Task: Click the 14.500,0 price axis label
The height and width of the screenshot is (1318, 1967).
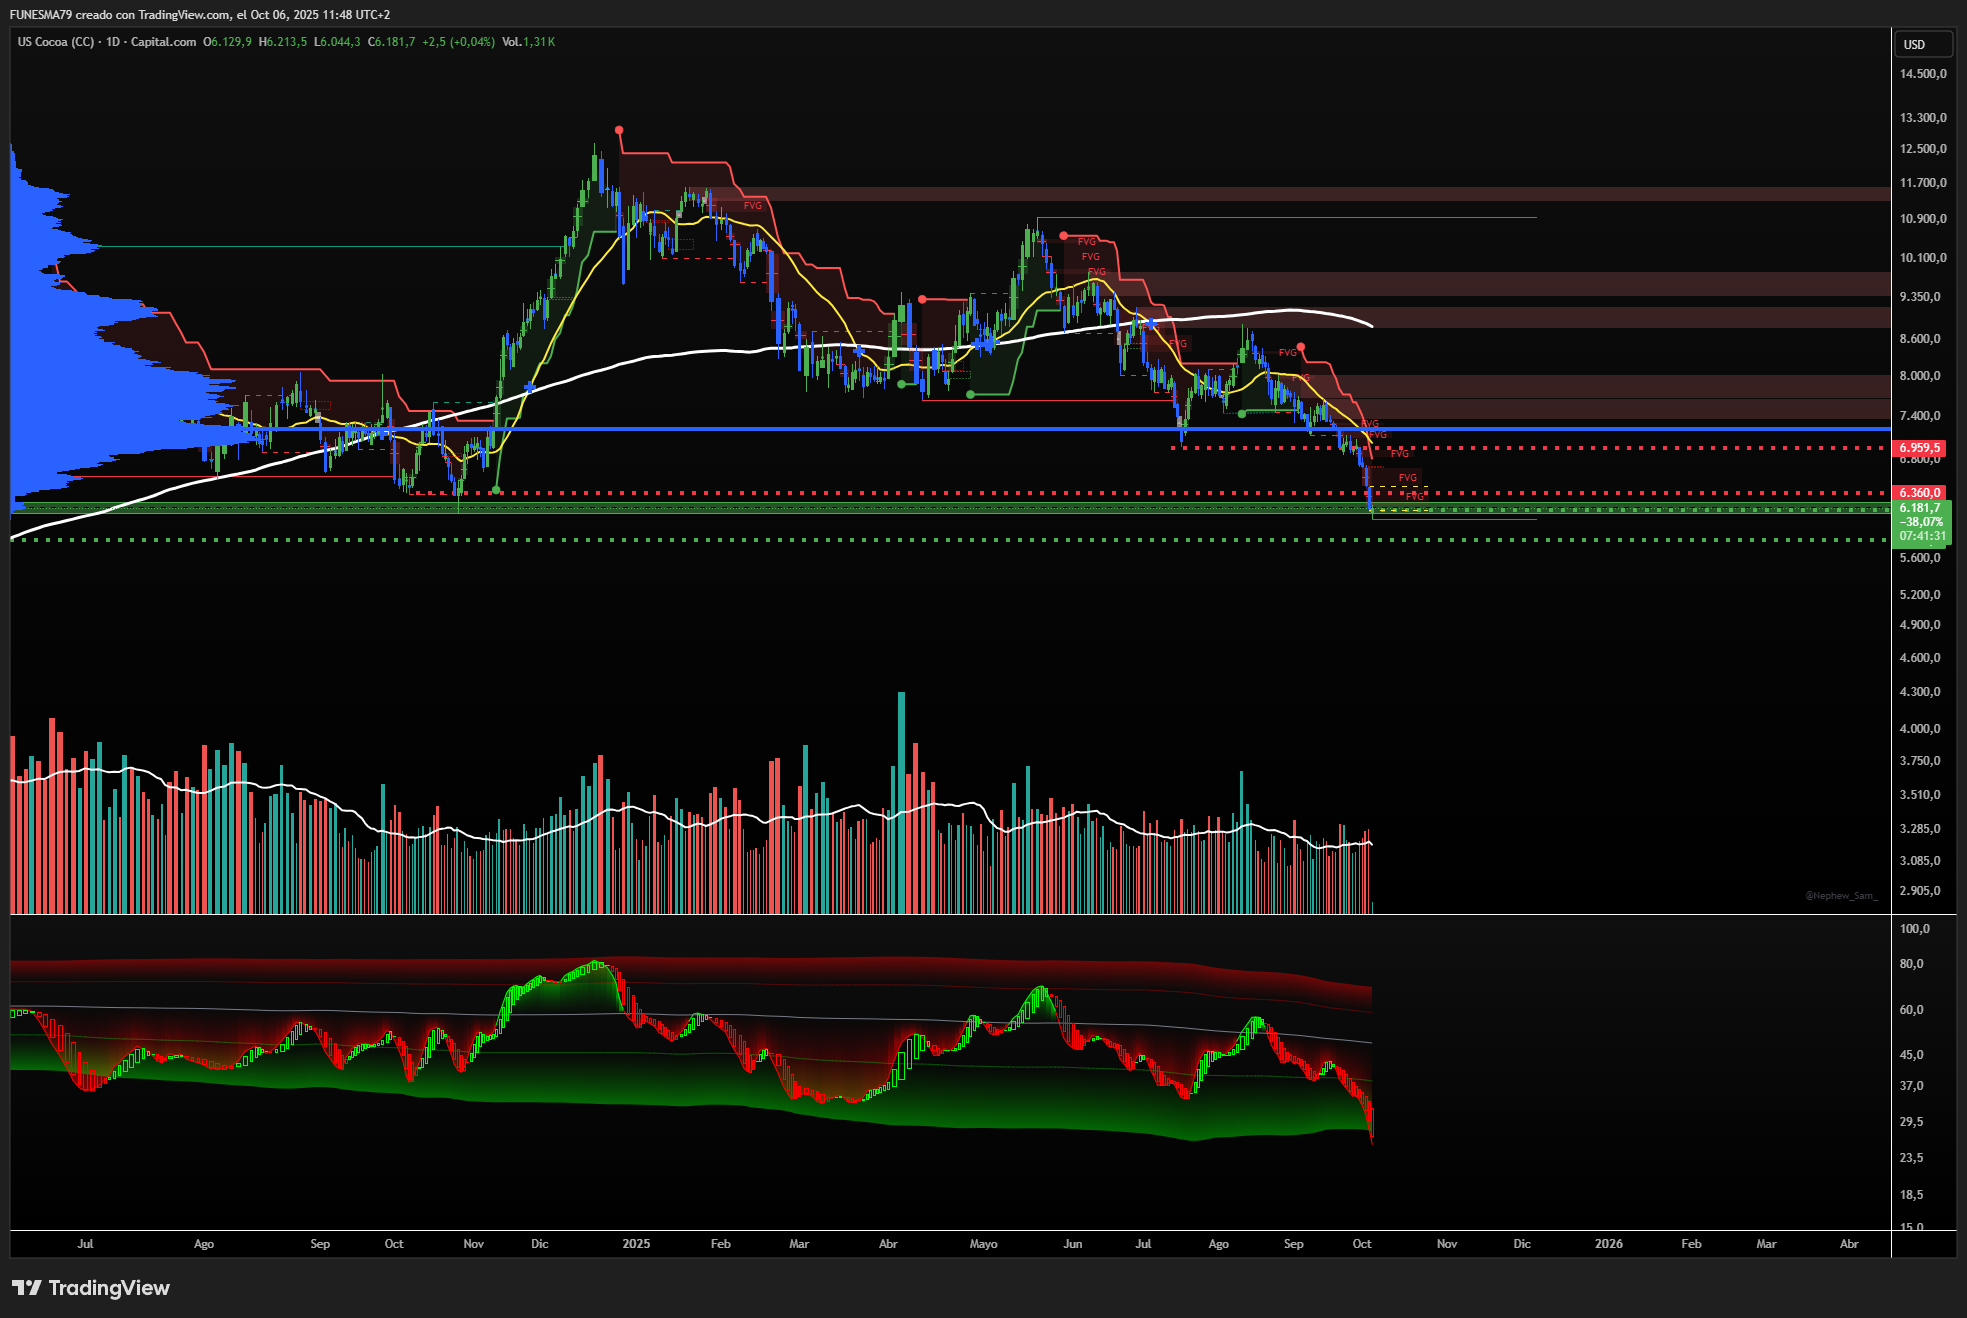Action: pyautogui.click(x=1923, y=74)
